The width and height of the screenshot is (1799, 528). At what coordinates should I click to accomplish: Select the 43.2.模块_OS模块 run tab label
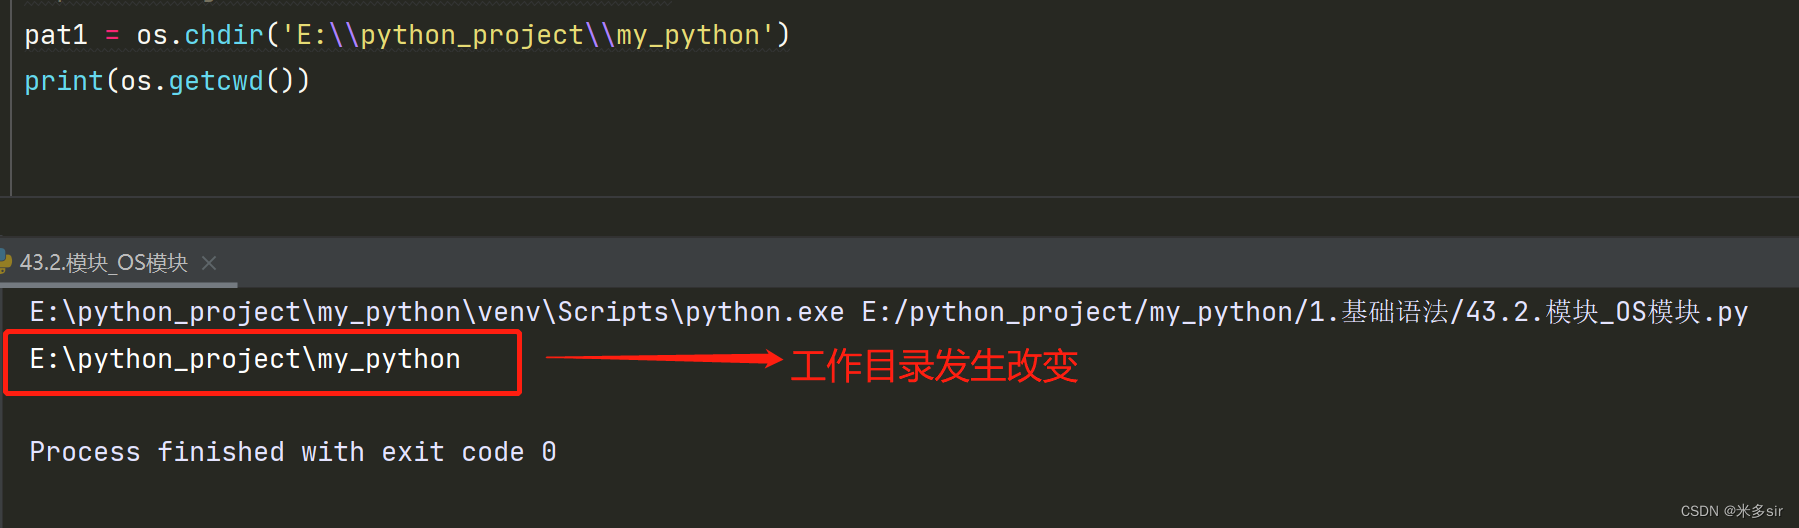click(104, 263)
